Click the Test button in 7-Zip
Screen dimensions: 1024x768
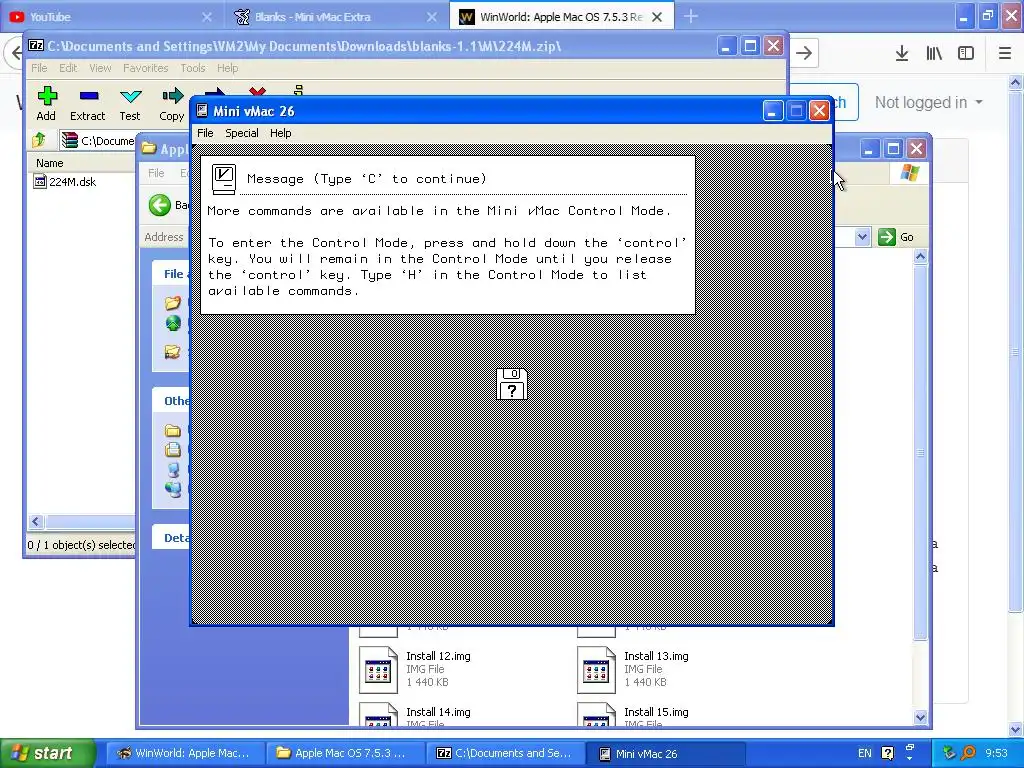(130, 104)
